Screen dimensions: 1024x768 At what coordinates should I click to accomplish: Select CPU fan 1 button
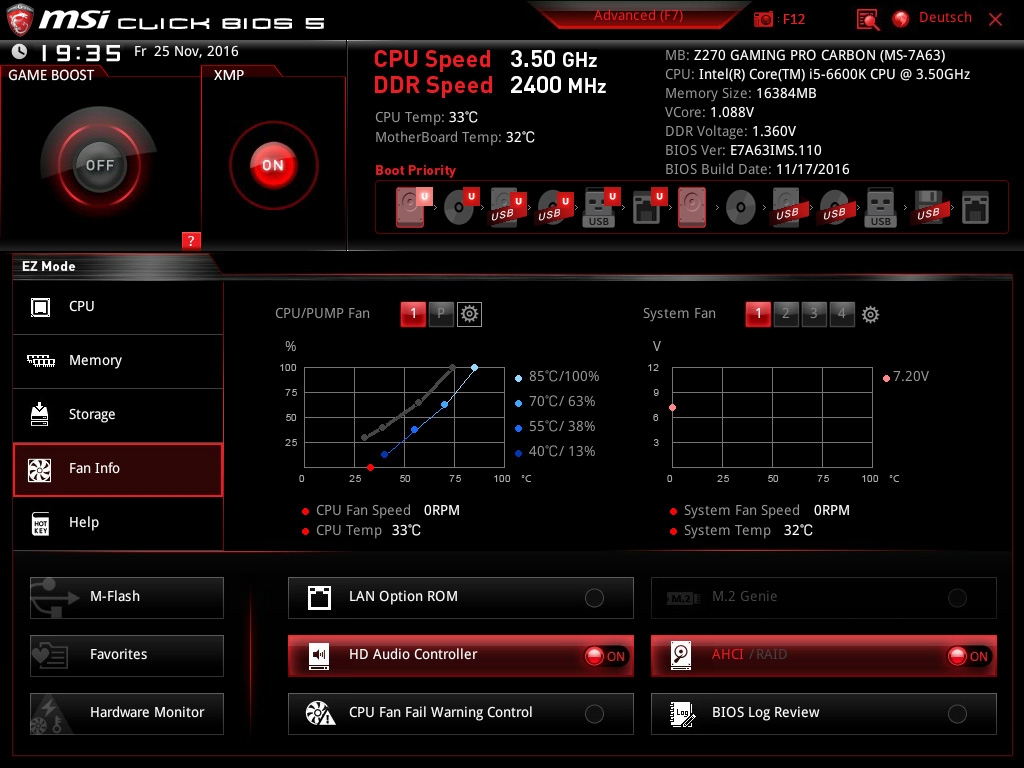pyautogui.click(x=413, y=314)
